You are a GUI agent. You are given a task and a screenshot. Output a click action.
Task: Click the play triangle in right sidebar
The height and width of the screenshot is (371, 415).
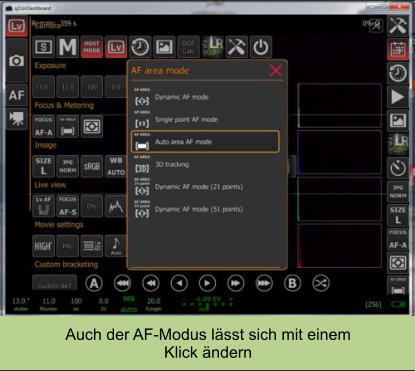pos(398,97)
